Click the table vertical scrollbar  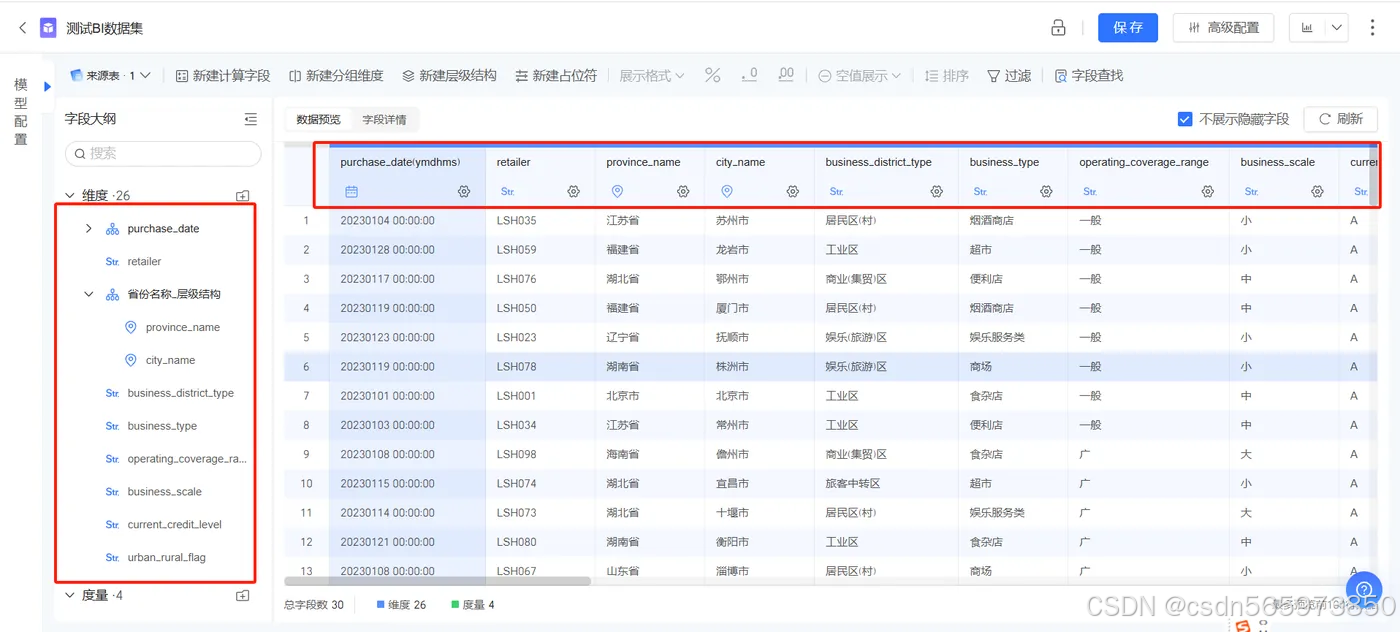pos(1375,177)
